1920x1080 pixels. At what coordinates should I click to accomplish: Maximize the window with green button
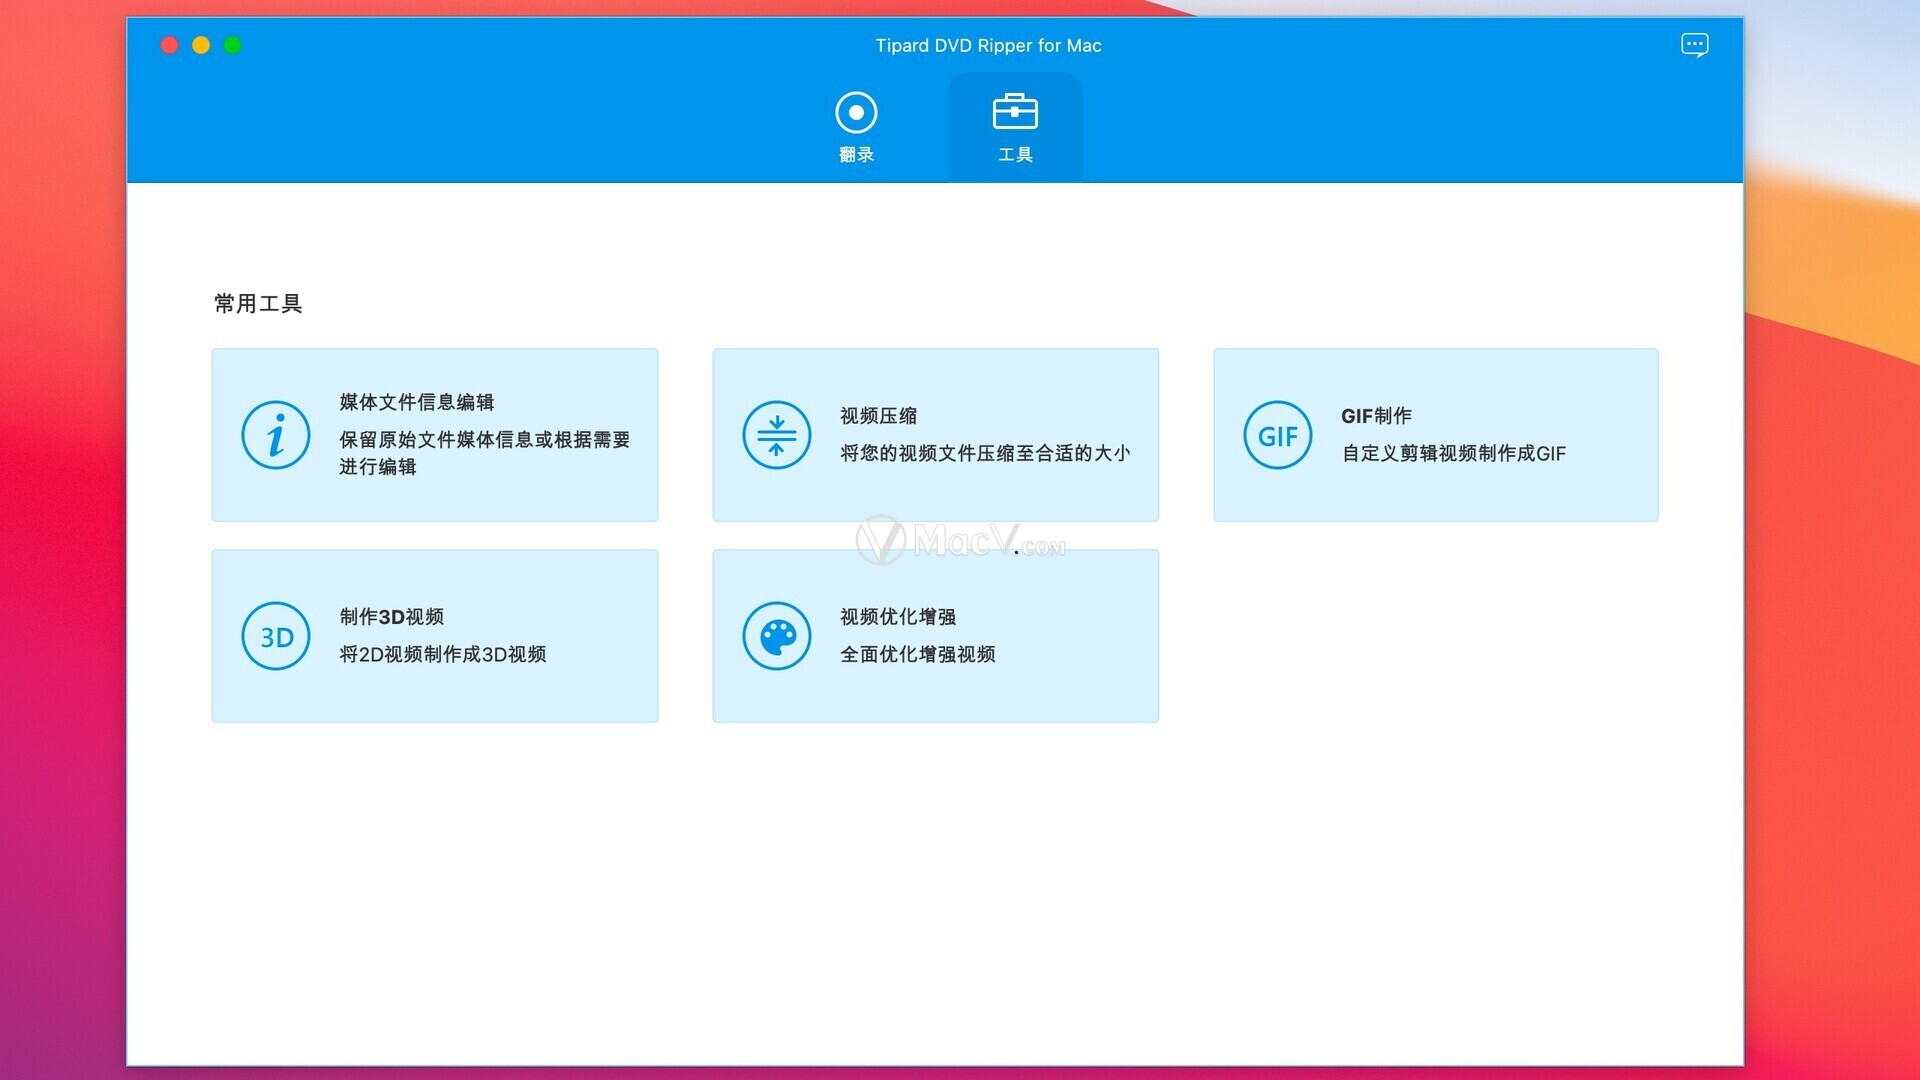233,45
